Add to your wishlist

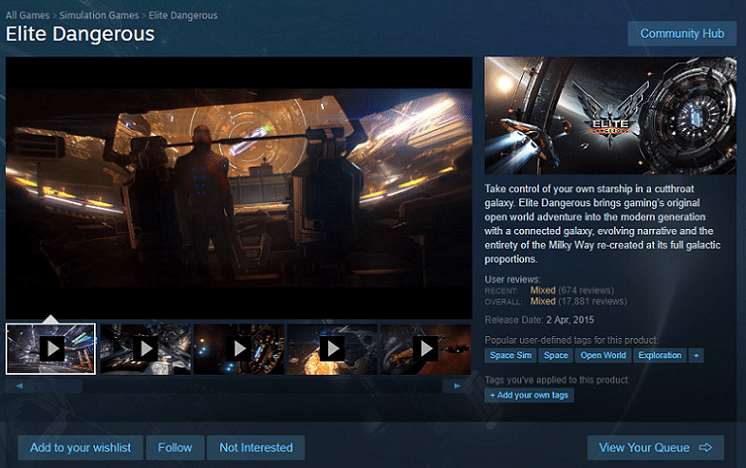(x=80, y=448)
